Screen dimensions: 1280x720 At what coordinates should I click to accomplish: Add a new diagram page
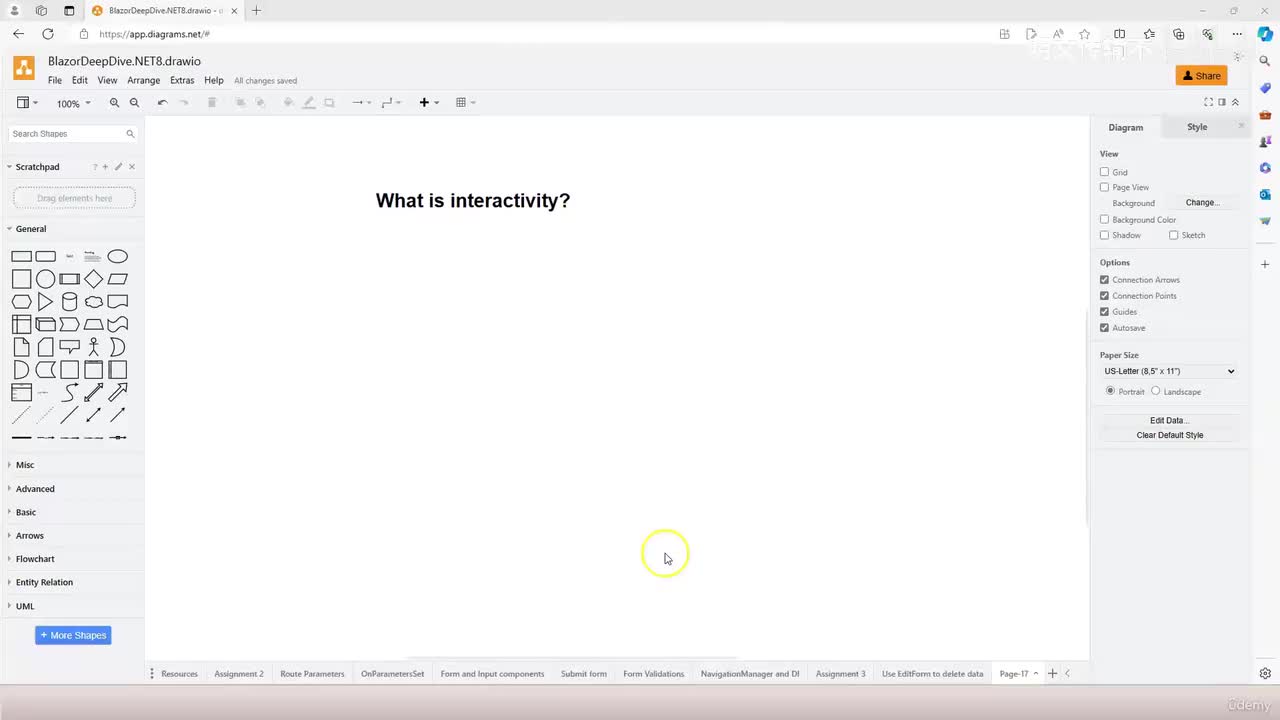click(1052, 674)
